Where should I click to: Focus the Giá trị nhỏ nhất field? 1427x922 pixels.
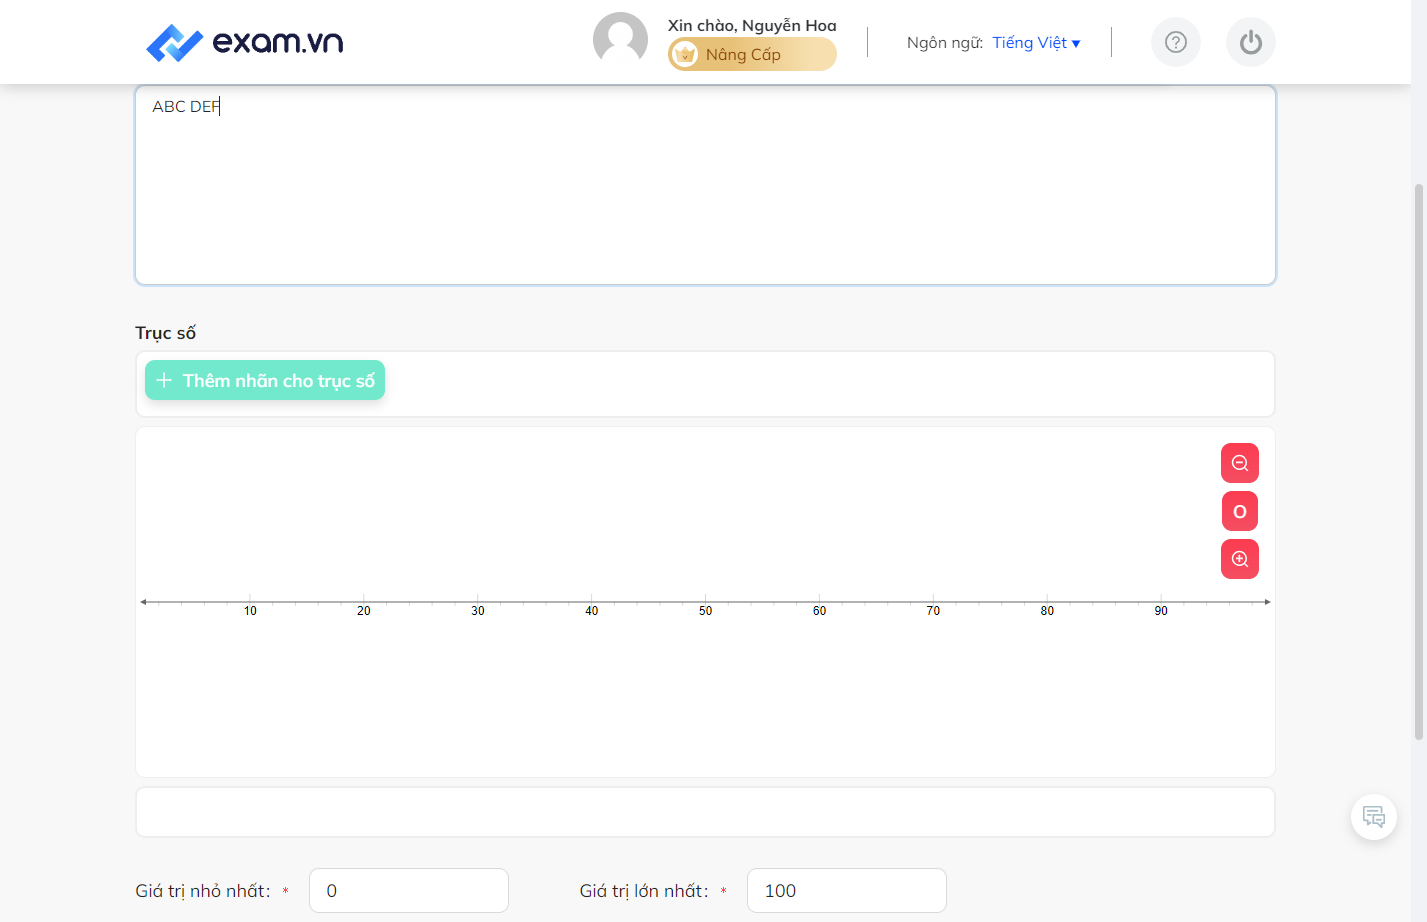[409, 890]
